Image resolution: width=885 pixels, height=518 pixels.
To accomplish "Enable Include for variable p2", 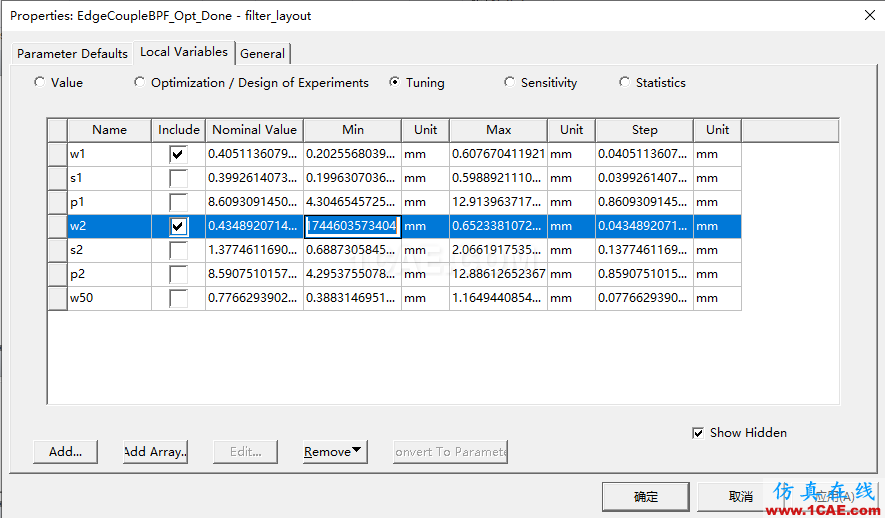I will point(178,274).
